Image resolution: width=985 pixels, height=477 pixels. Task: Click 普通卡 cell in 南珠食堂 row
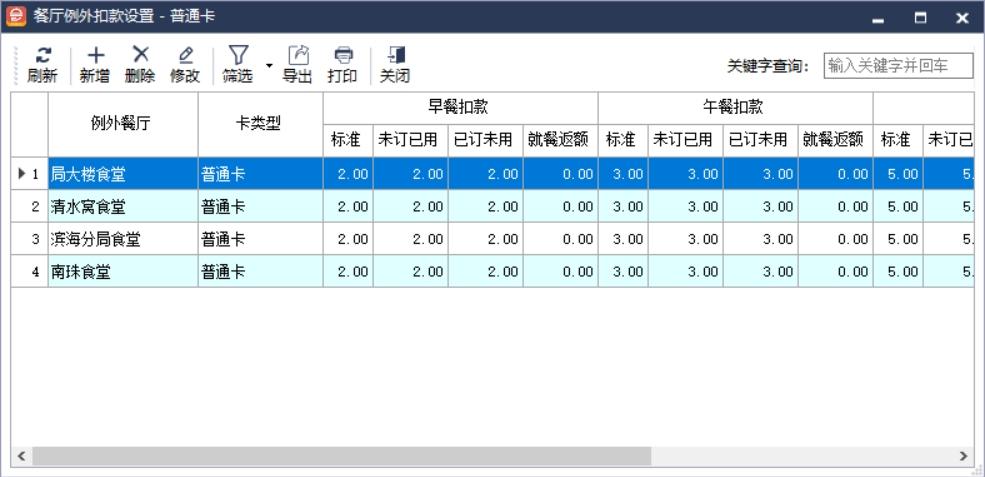[x=261, y=272]
